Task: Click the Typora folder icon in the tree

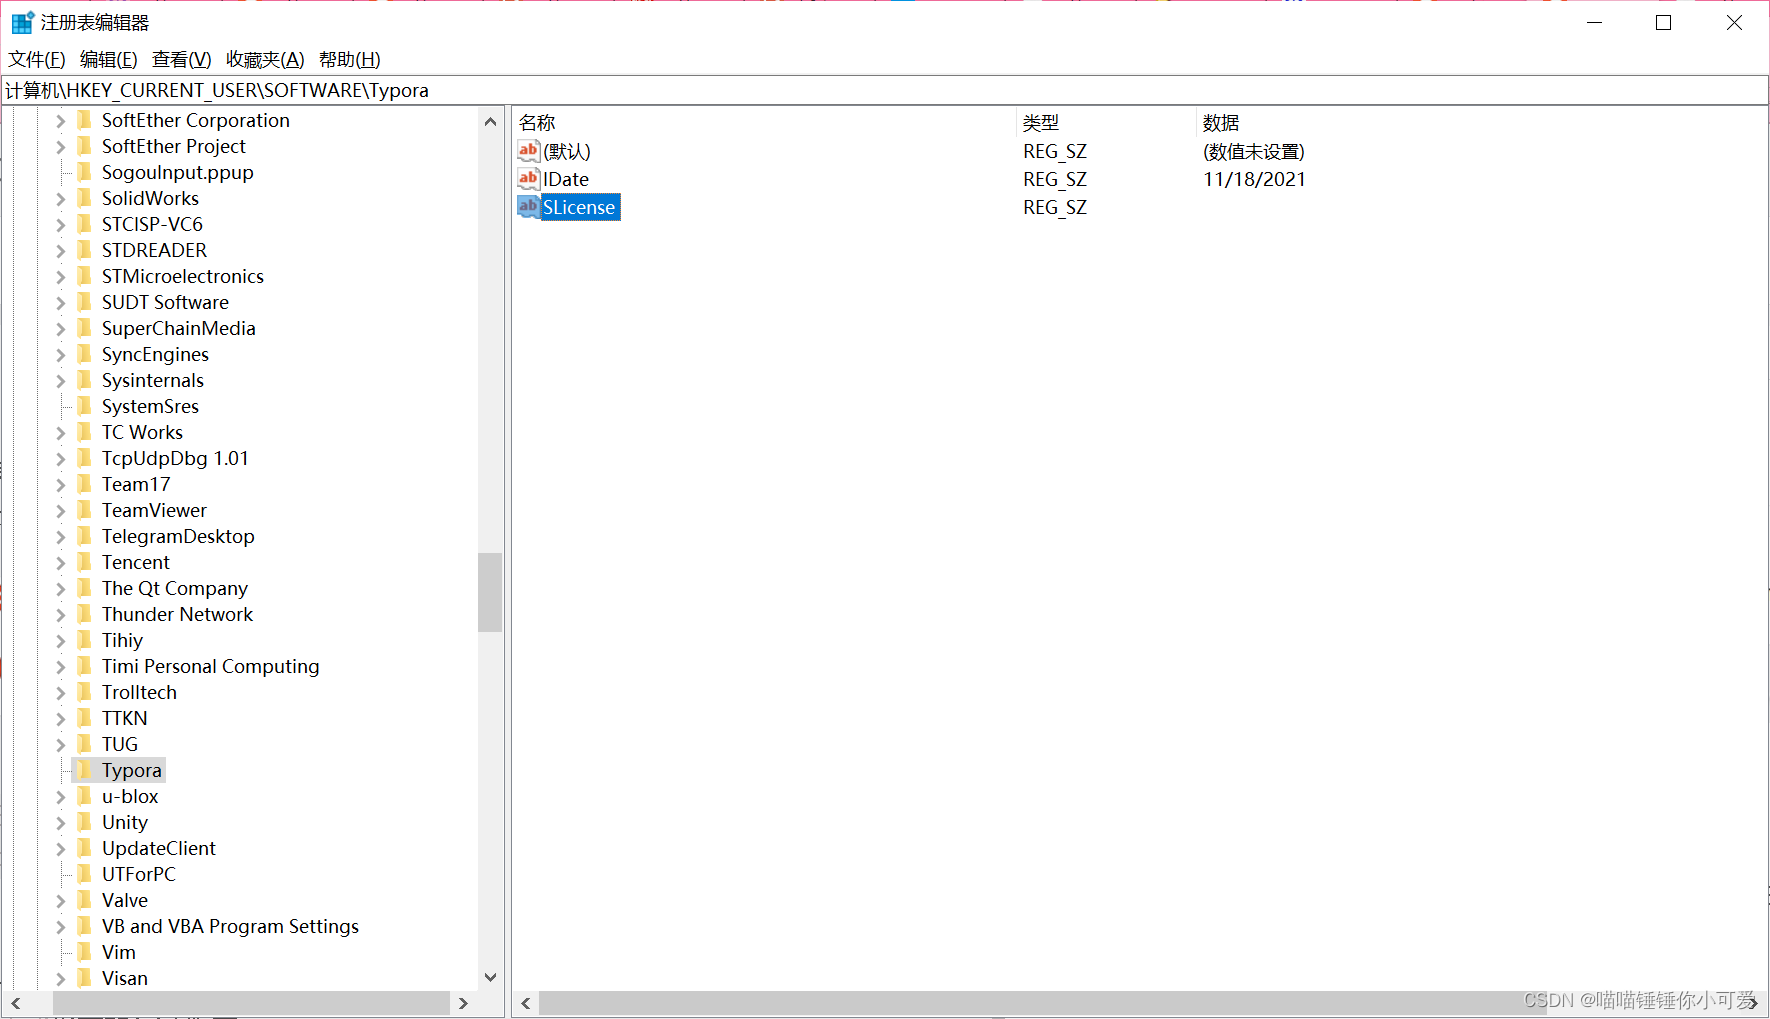Action: click(x=85, y=769)
